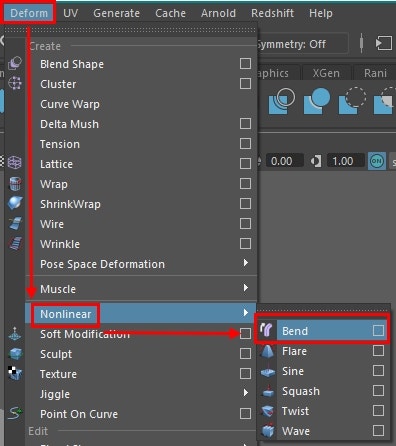The image size is (396, 446).
Task: Click the Sine deformer icon
Action: point(268,372)
